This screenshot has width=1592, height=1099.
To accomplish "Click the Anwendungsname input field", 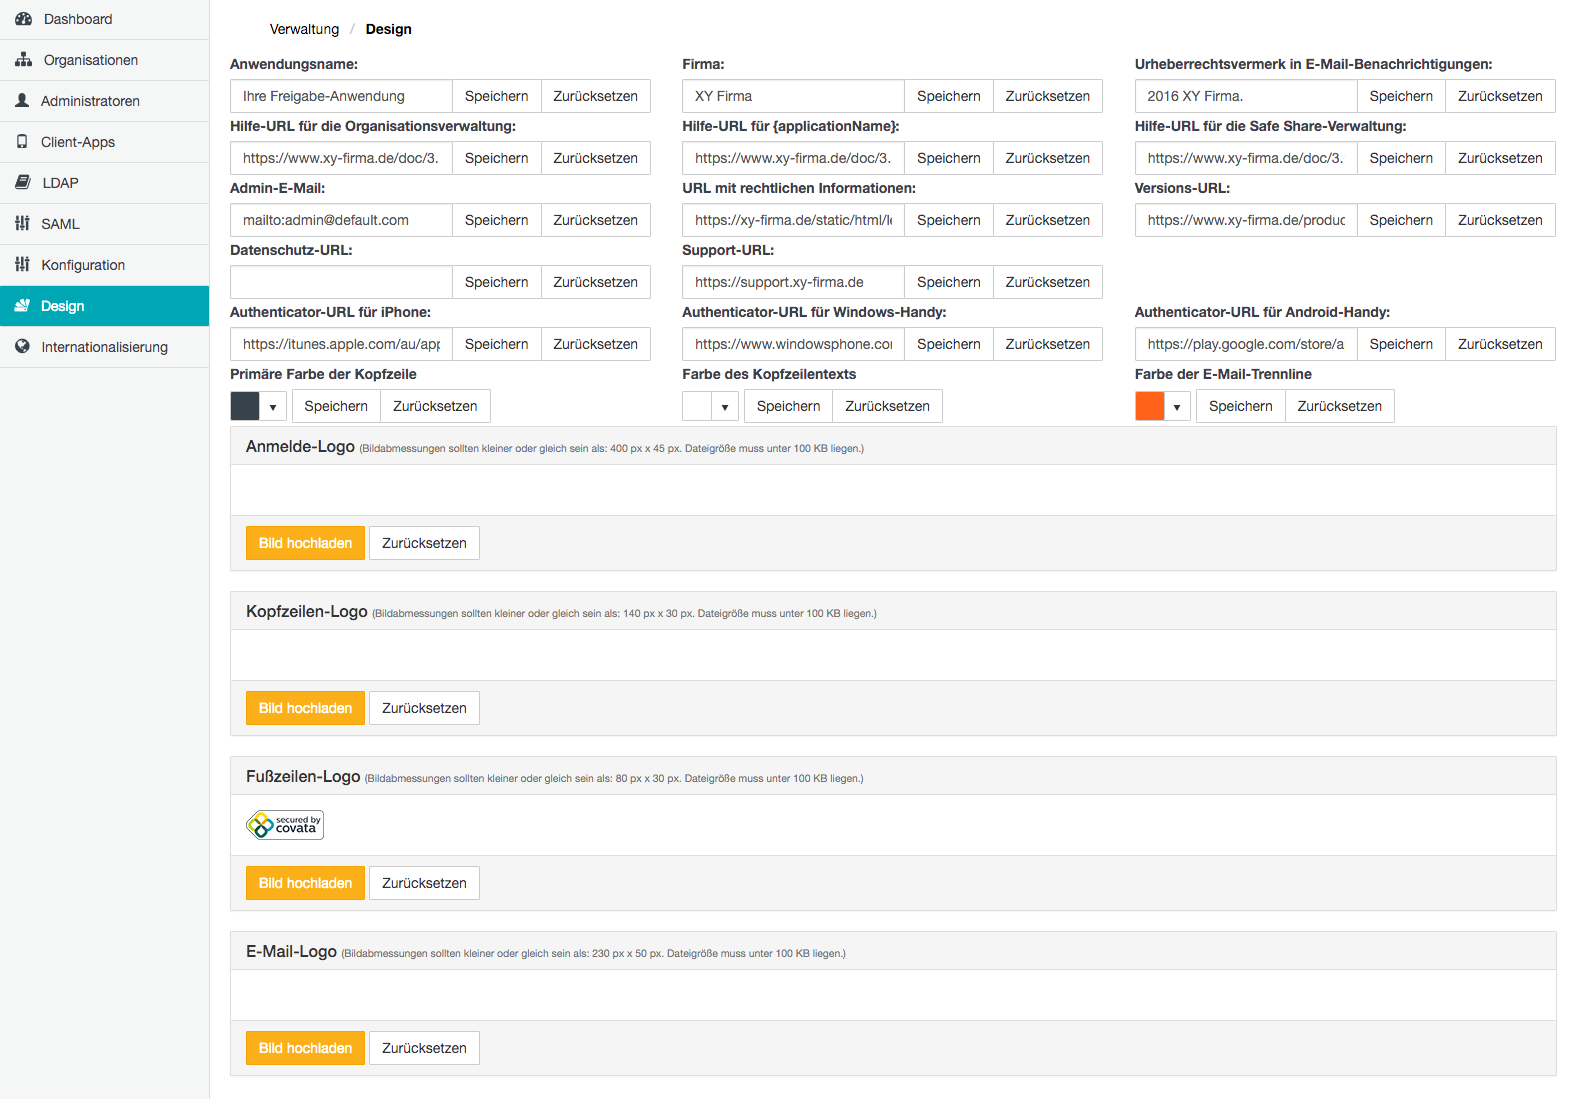I will [341, 96].
